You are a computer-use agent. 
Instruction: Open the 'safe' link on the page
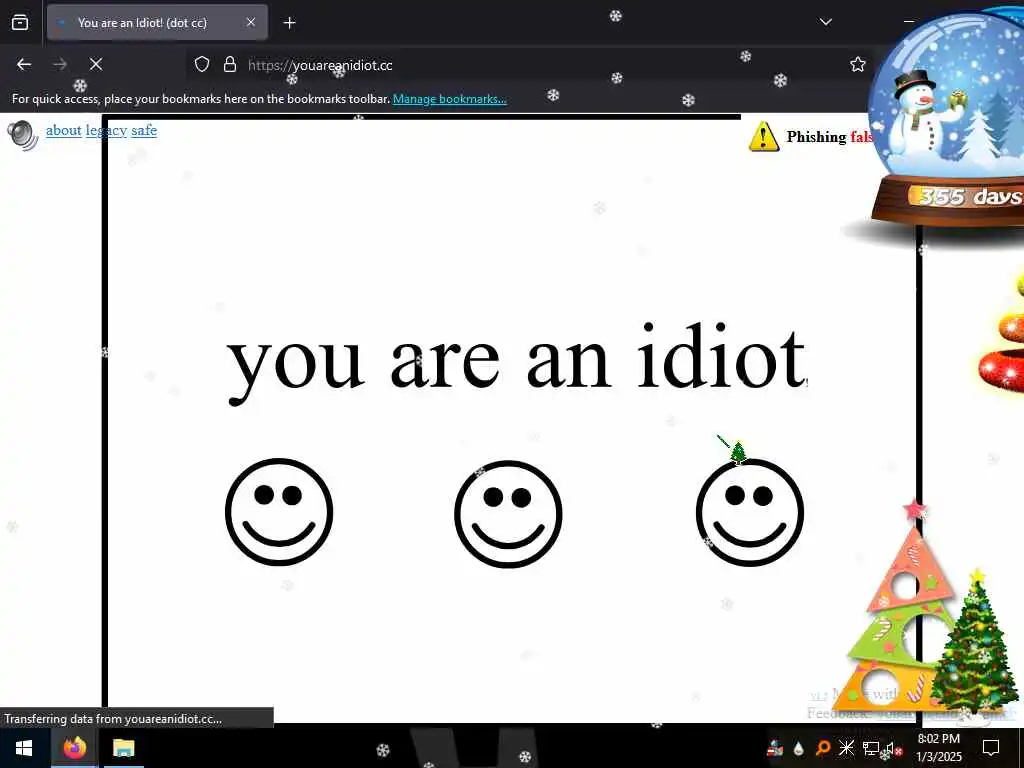(x=144, y=130)
